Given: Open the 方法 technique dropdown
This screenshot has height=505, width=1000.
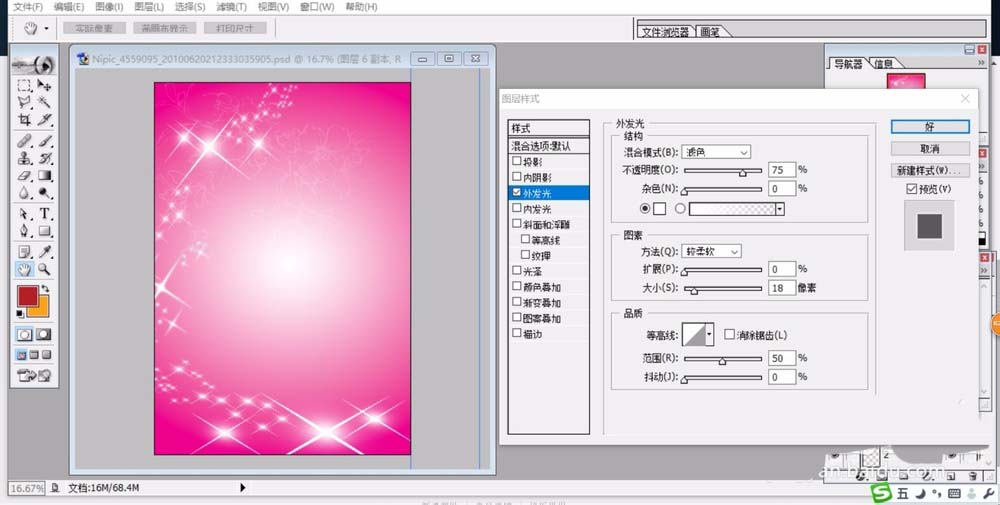Looking at the screenshot, I should click(x=711, y=251).
